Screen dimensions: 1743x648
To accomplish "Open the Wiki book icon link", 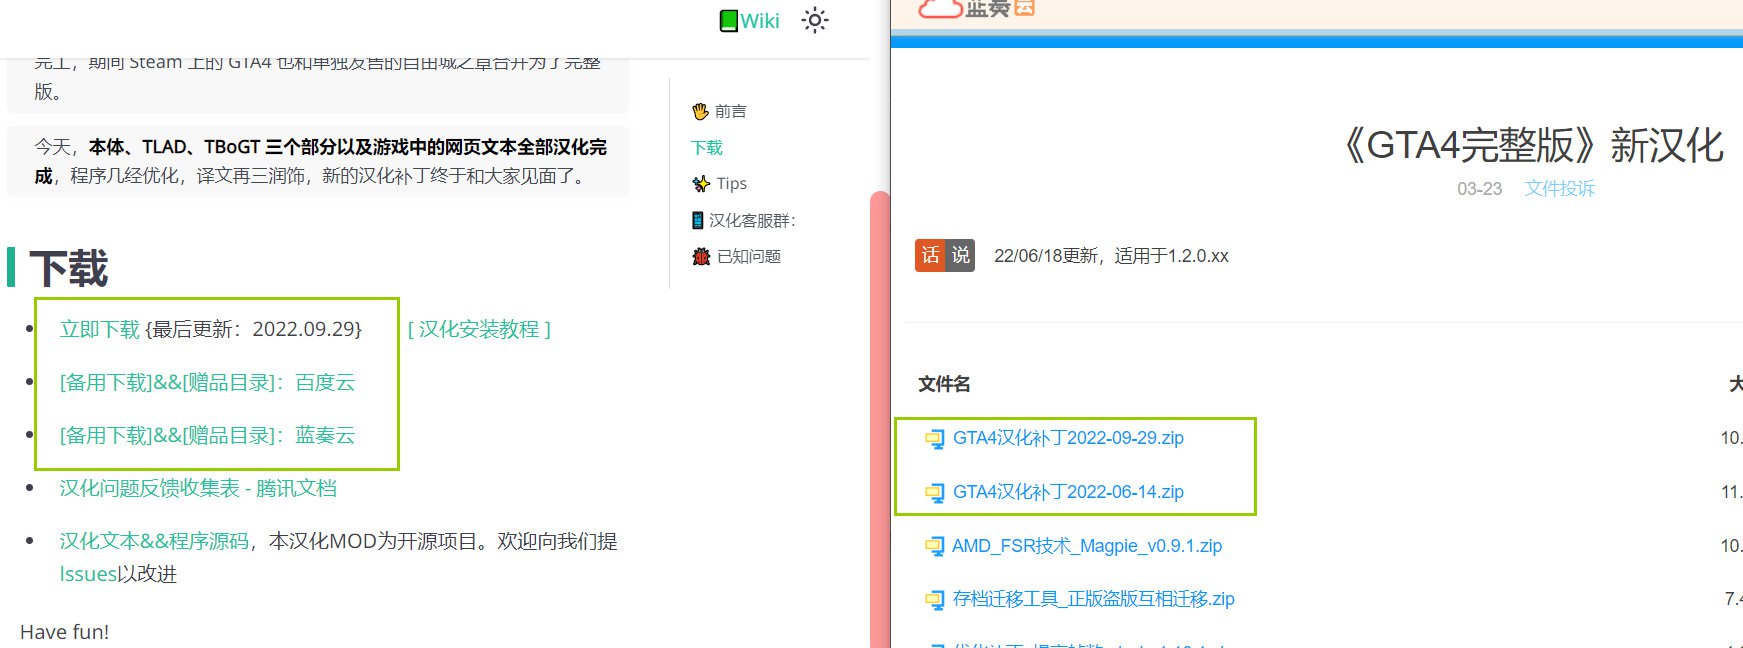I will (749, 20).
